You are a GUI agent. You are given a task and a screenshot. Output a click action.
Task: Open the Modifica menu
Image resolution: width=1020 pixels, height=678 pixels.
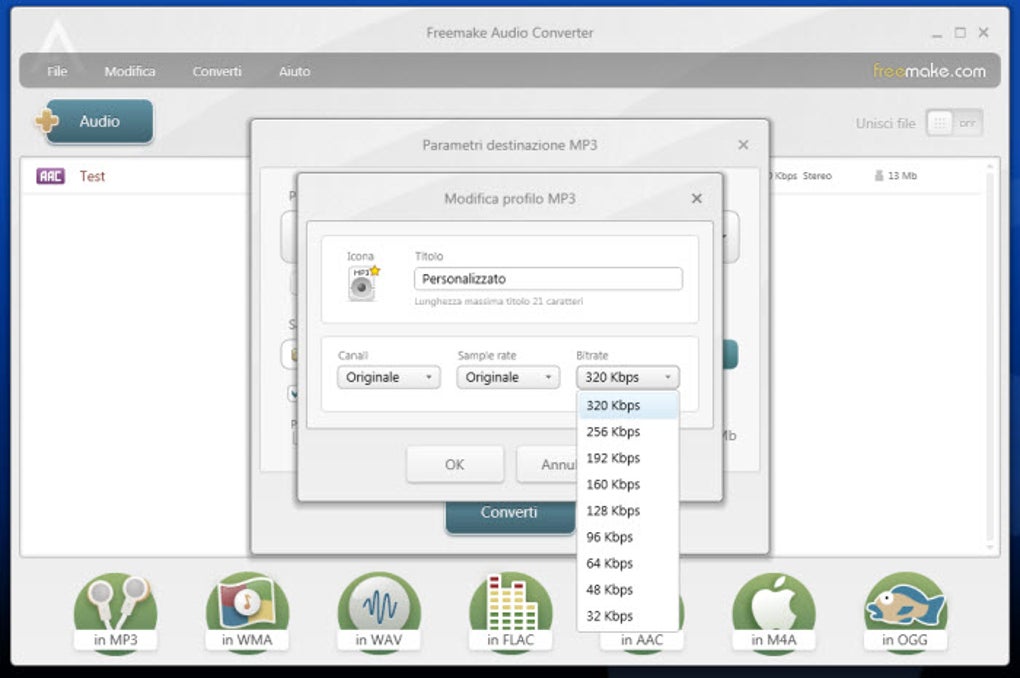coord(130,72)
